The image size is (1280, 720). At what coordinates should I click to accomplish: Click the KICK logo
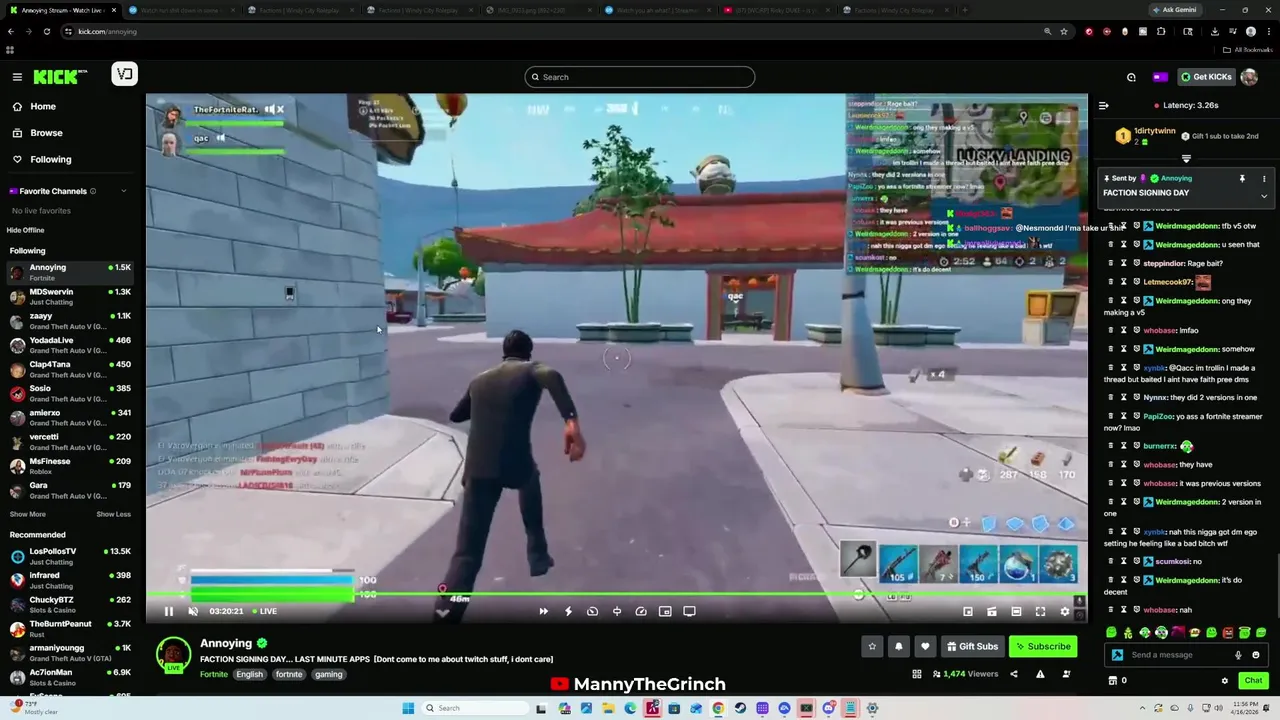coord(60,77)
